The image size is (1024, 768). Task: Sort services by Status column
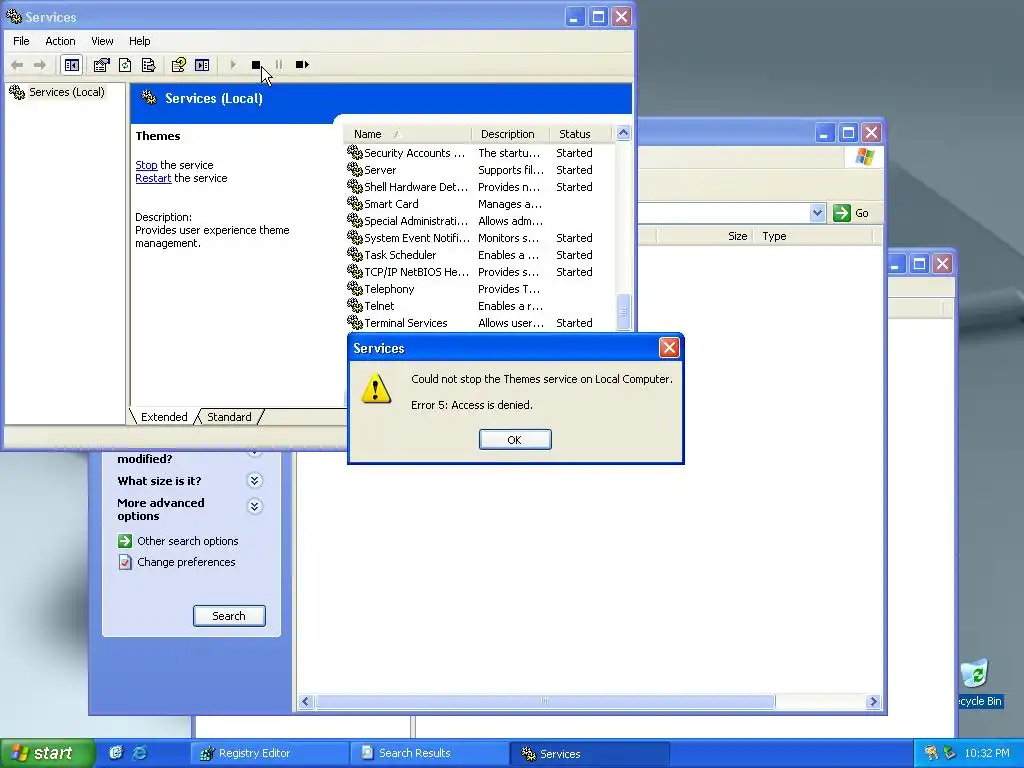pos(581,134)
